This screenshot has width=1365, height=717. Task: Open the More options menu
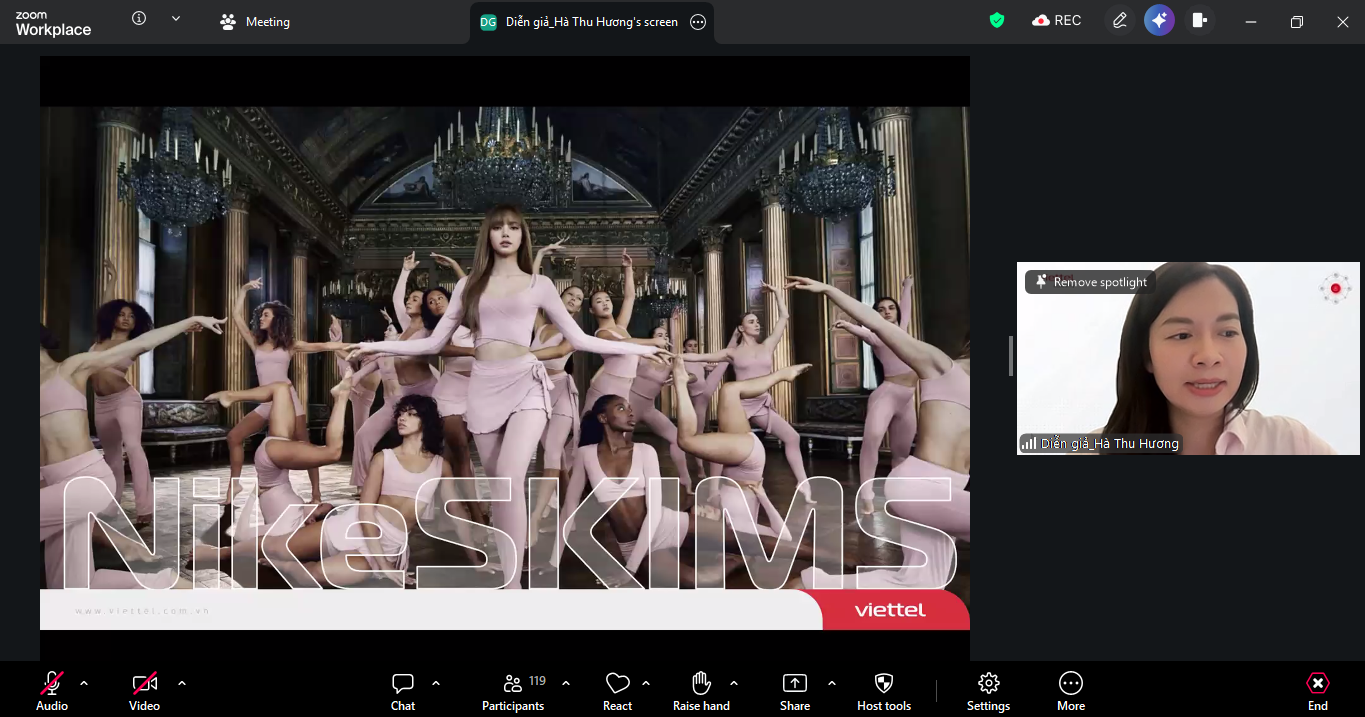coord(1070,691)
